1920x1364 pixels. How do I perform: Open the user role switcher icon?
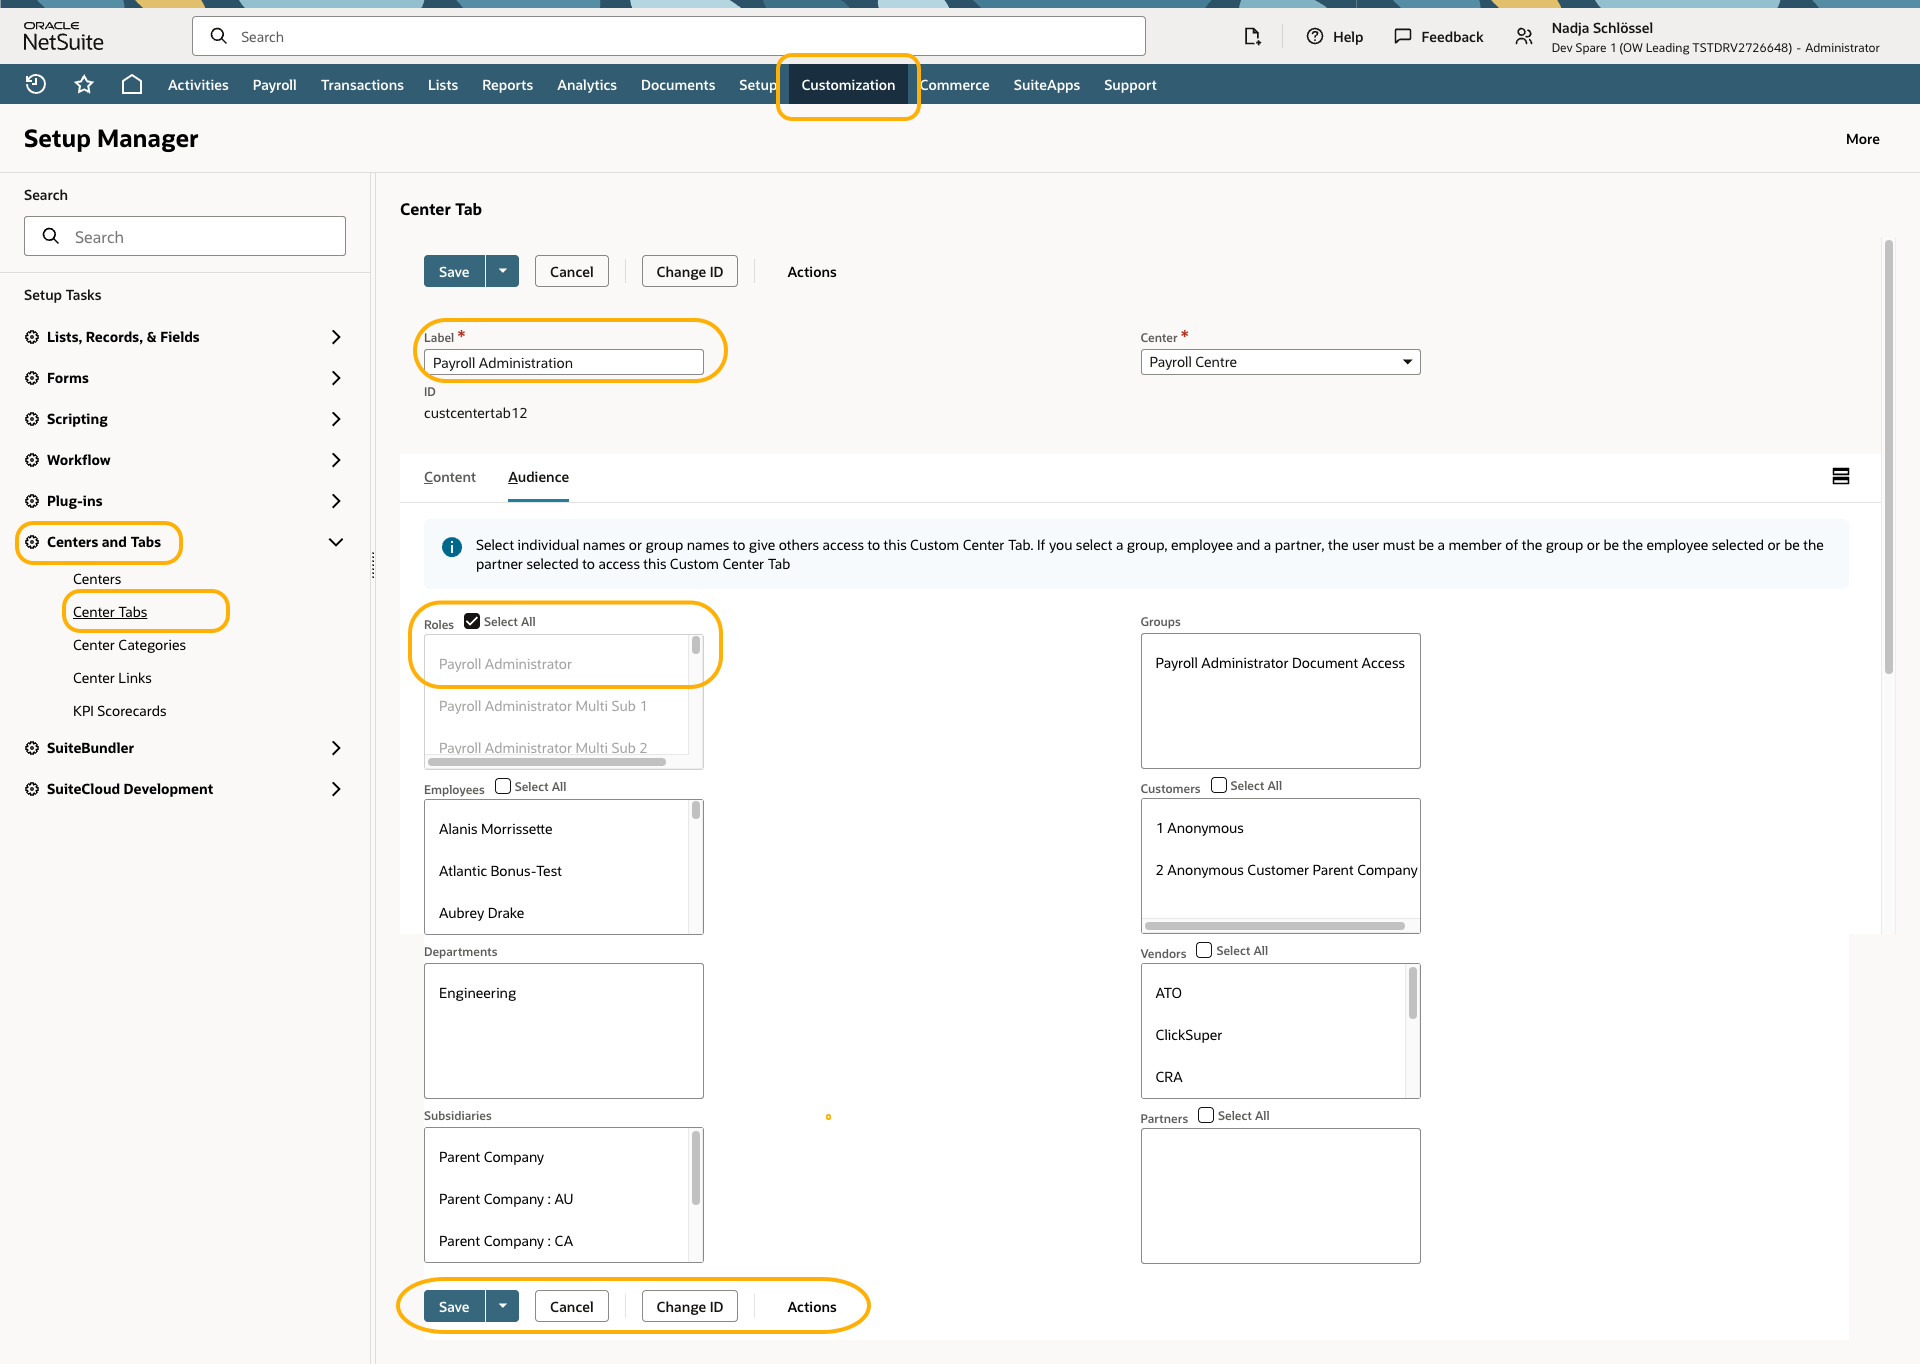pos(1524,37)
